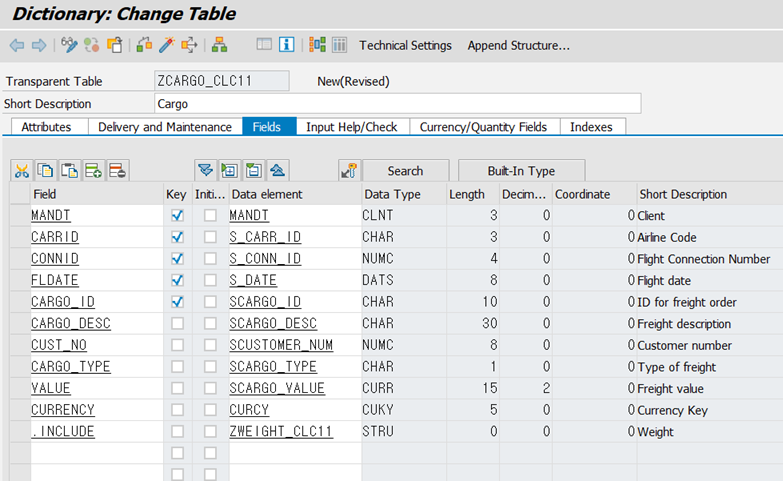Click the Built-In Type button
The width and height of the screenshot is (783, 481).
[521, 171]
